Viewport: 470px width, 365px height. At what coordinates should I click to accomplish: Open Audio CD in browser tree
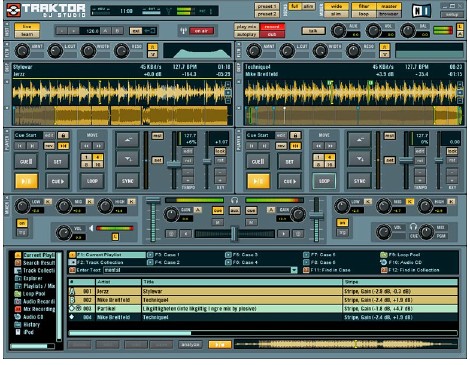pyautogui.click(x=29, y=317)
